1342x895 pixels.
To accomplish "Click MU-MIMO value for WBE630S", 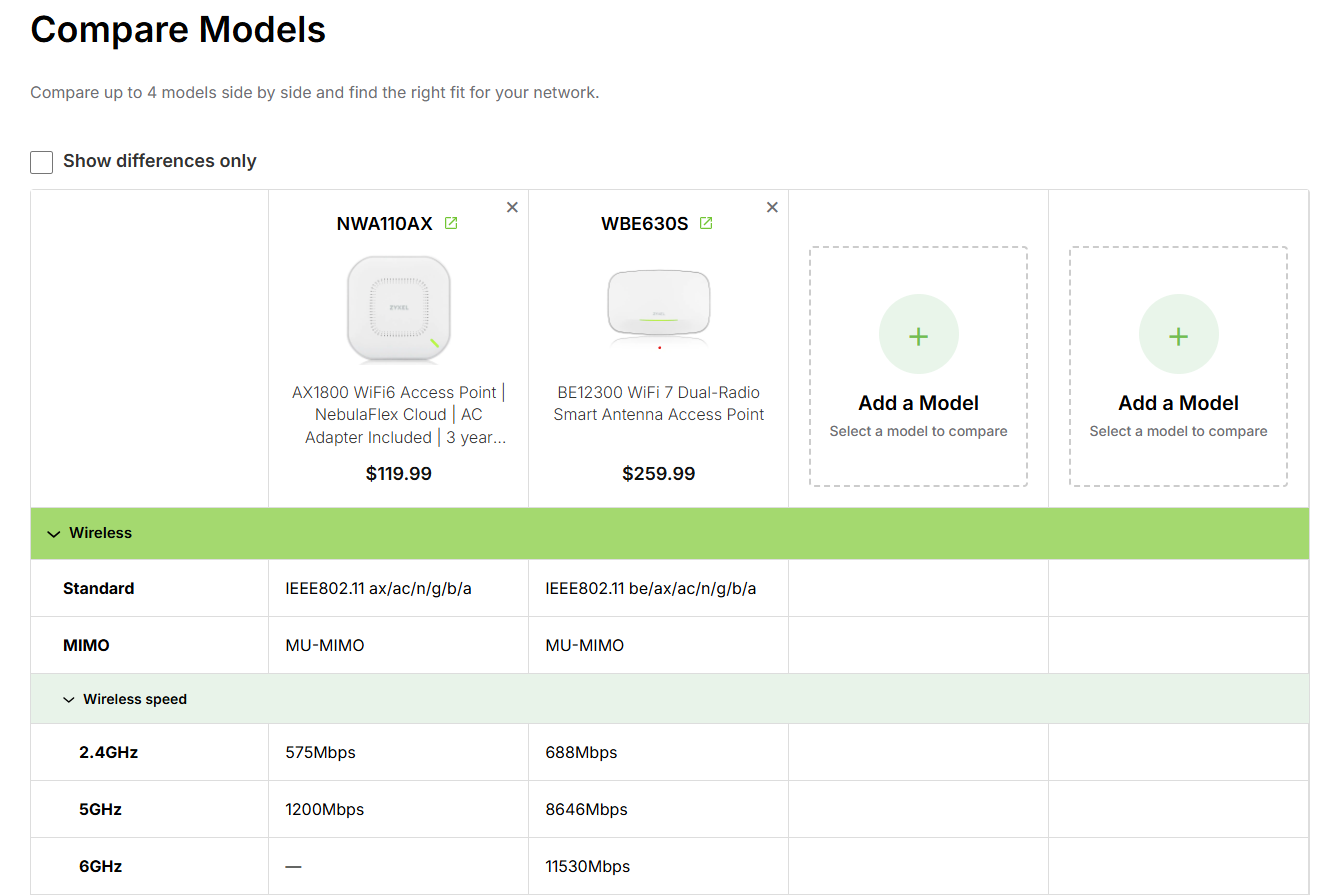I will (585, 646).
